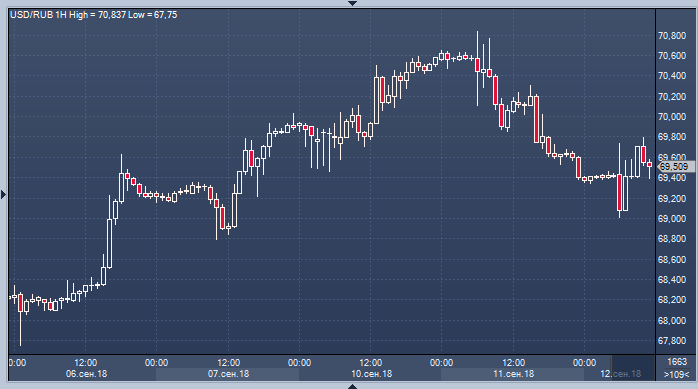
Task: Click the 1663 total bars counter
Action: pyautogui.click(x=677, y=362)
